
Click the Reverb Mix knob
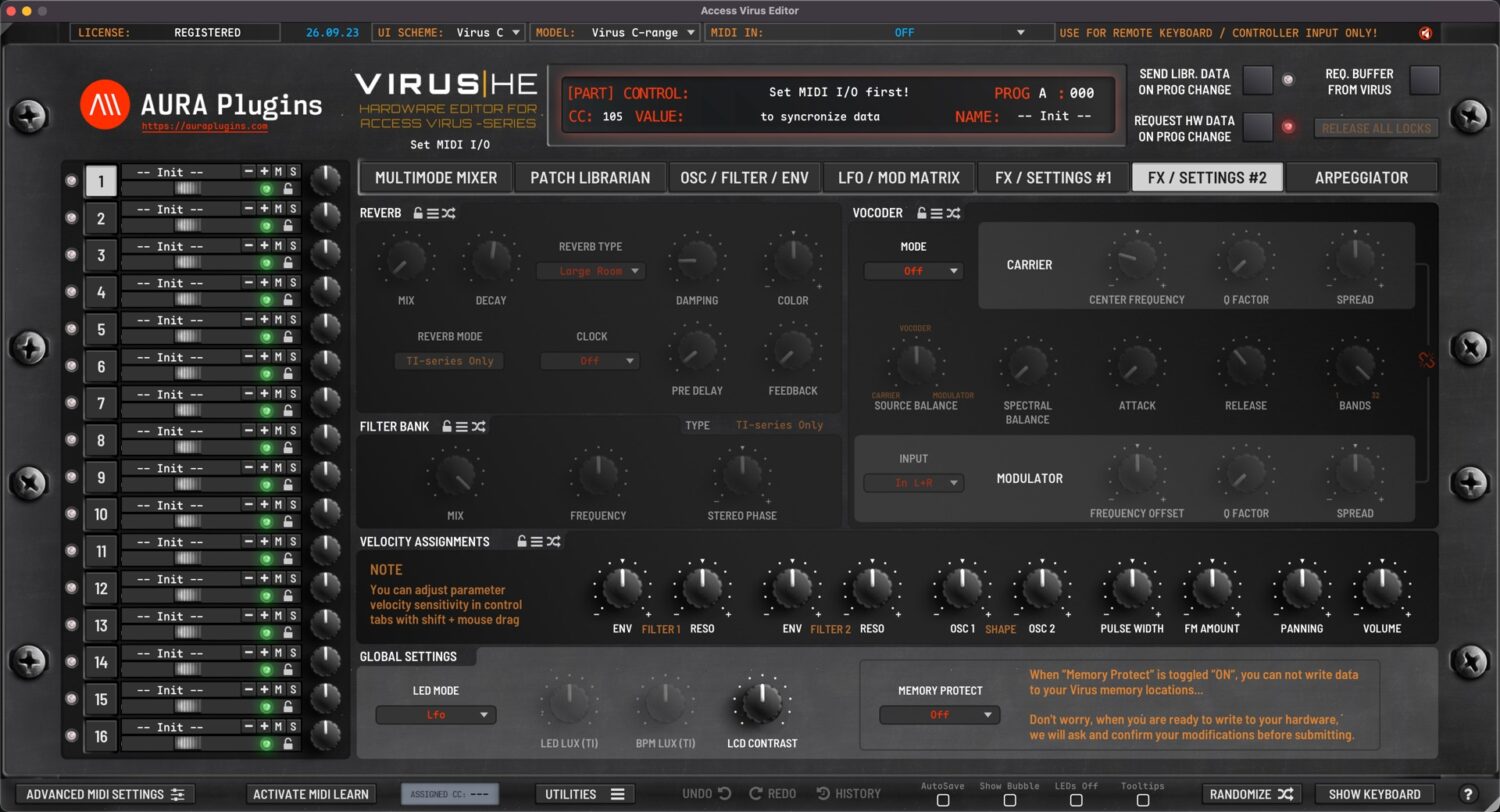(406, 260)
